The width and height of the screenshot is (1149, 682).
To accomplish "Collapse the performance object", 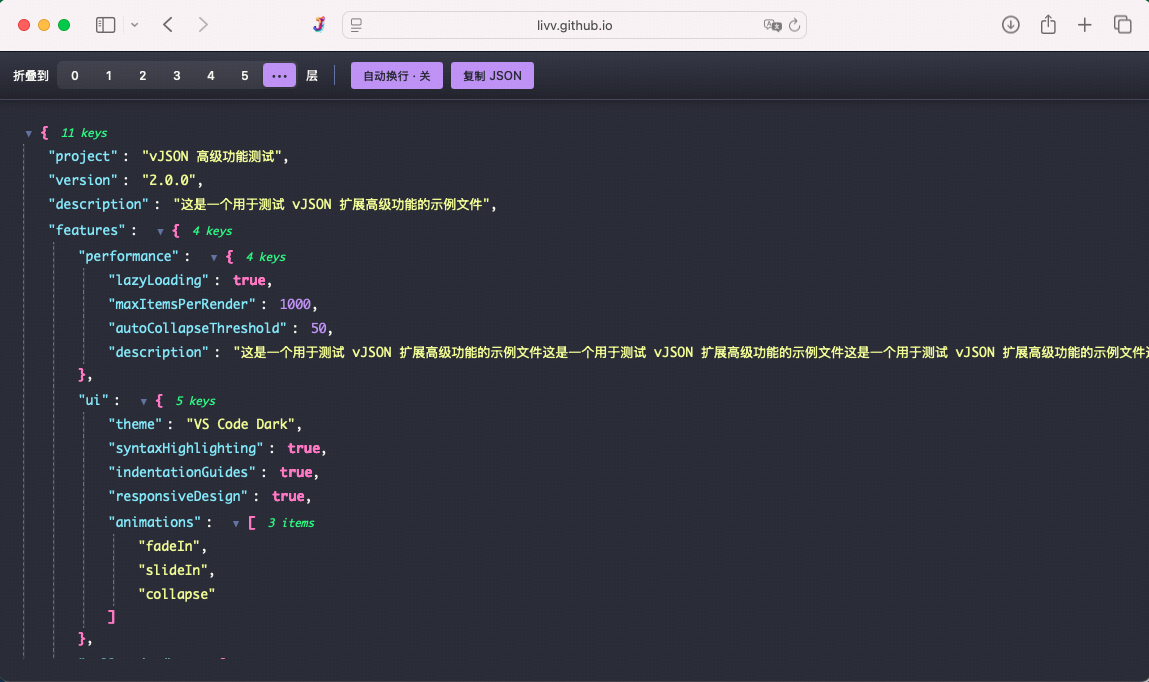I will pos(214,256).
